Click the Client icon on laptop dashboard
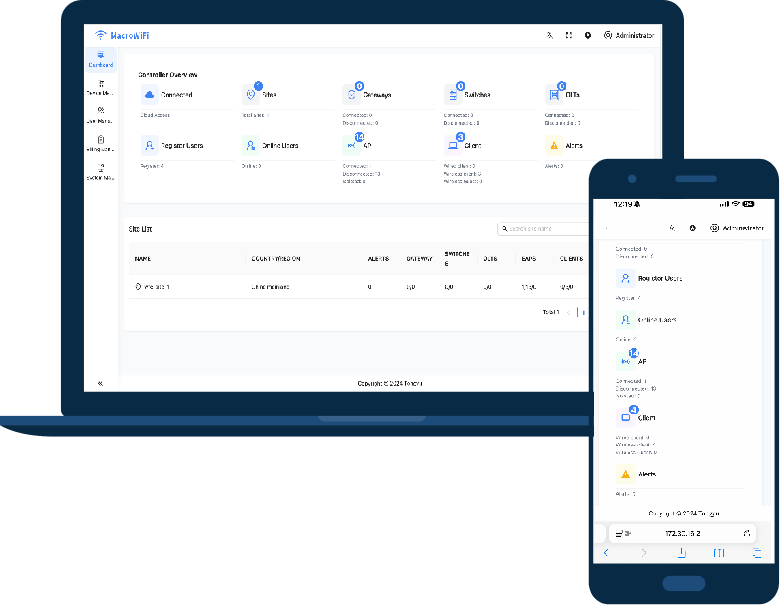This screenshot has width=780, height=605. tap(454, 145)
